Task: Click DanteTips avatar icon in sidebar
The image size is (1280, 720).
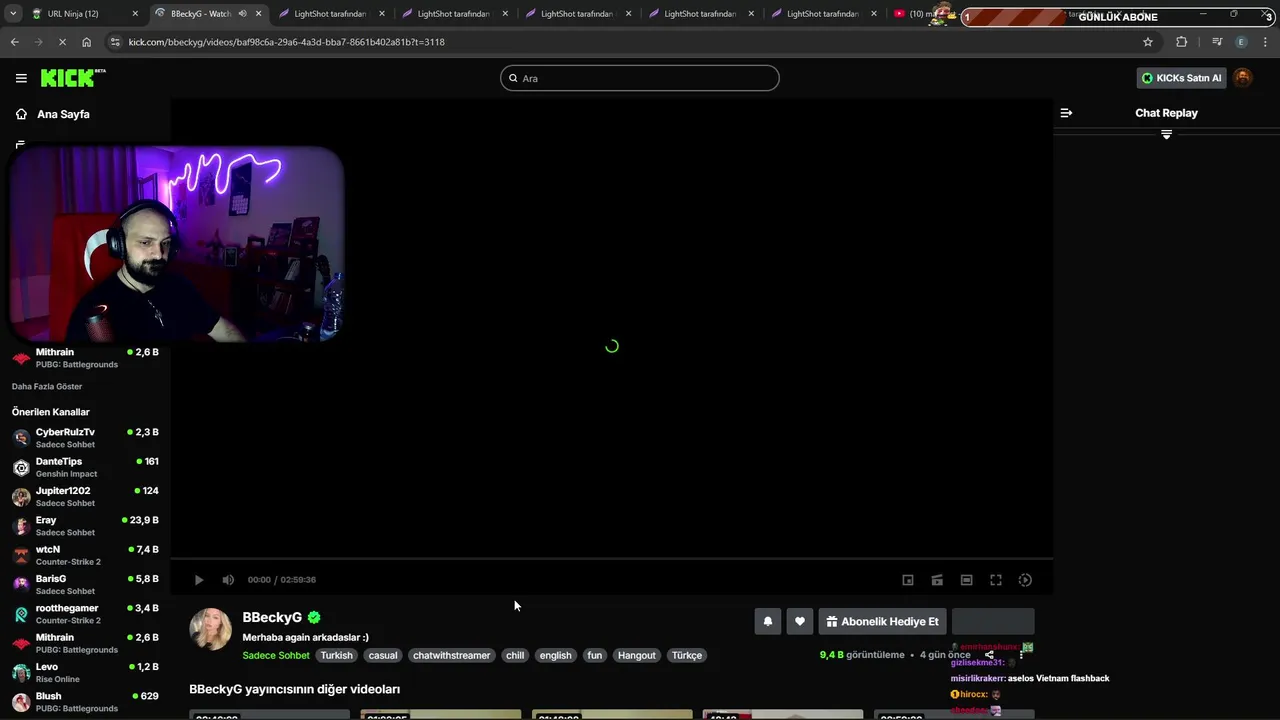Action: 21,467
